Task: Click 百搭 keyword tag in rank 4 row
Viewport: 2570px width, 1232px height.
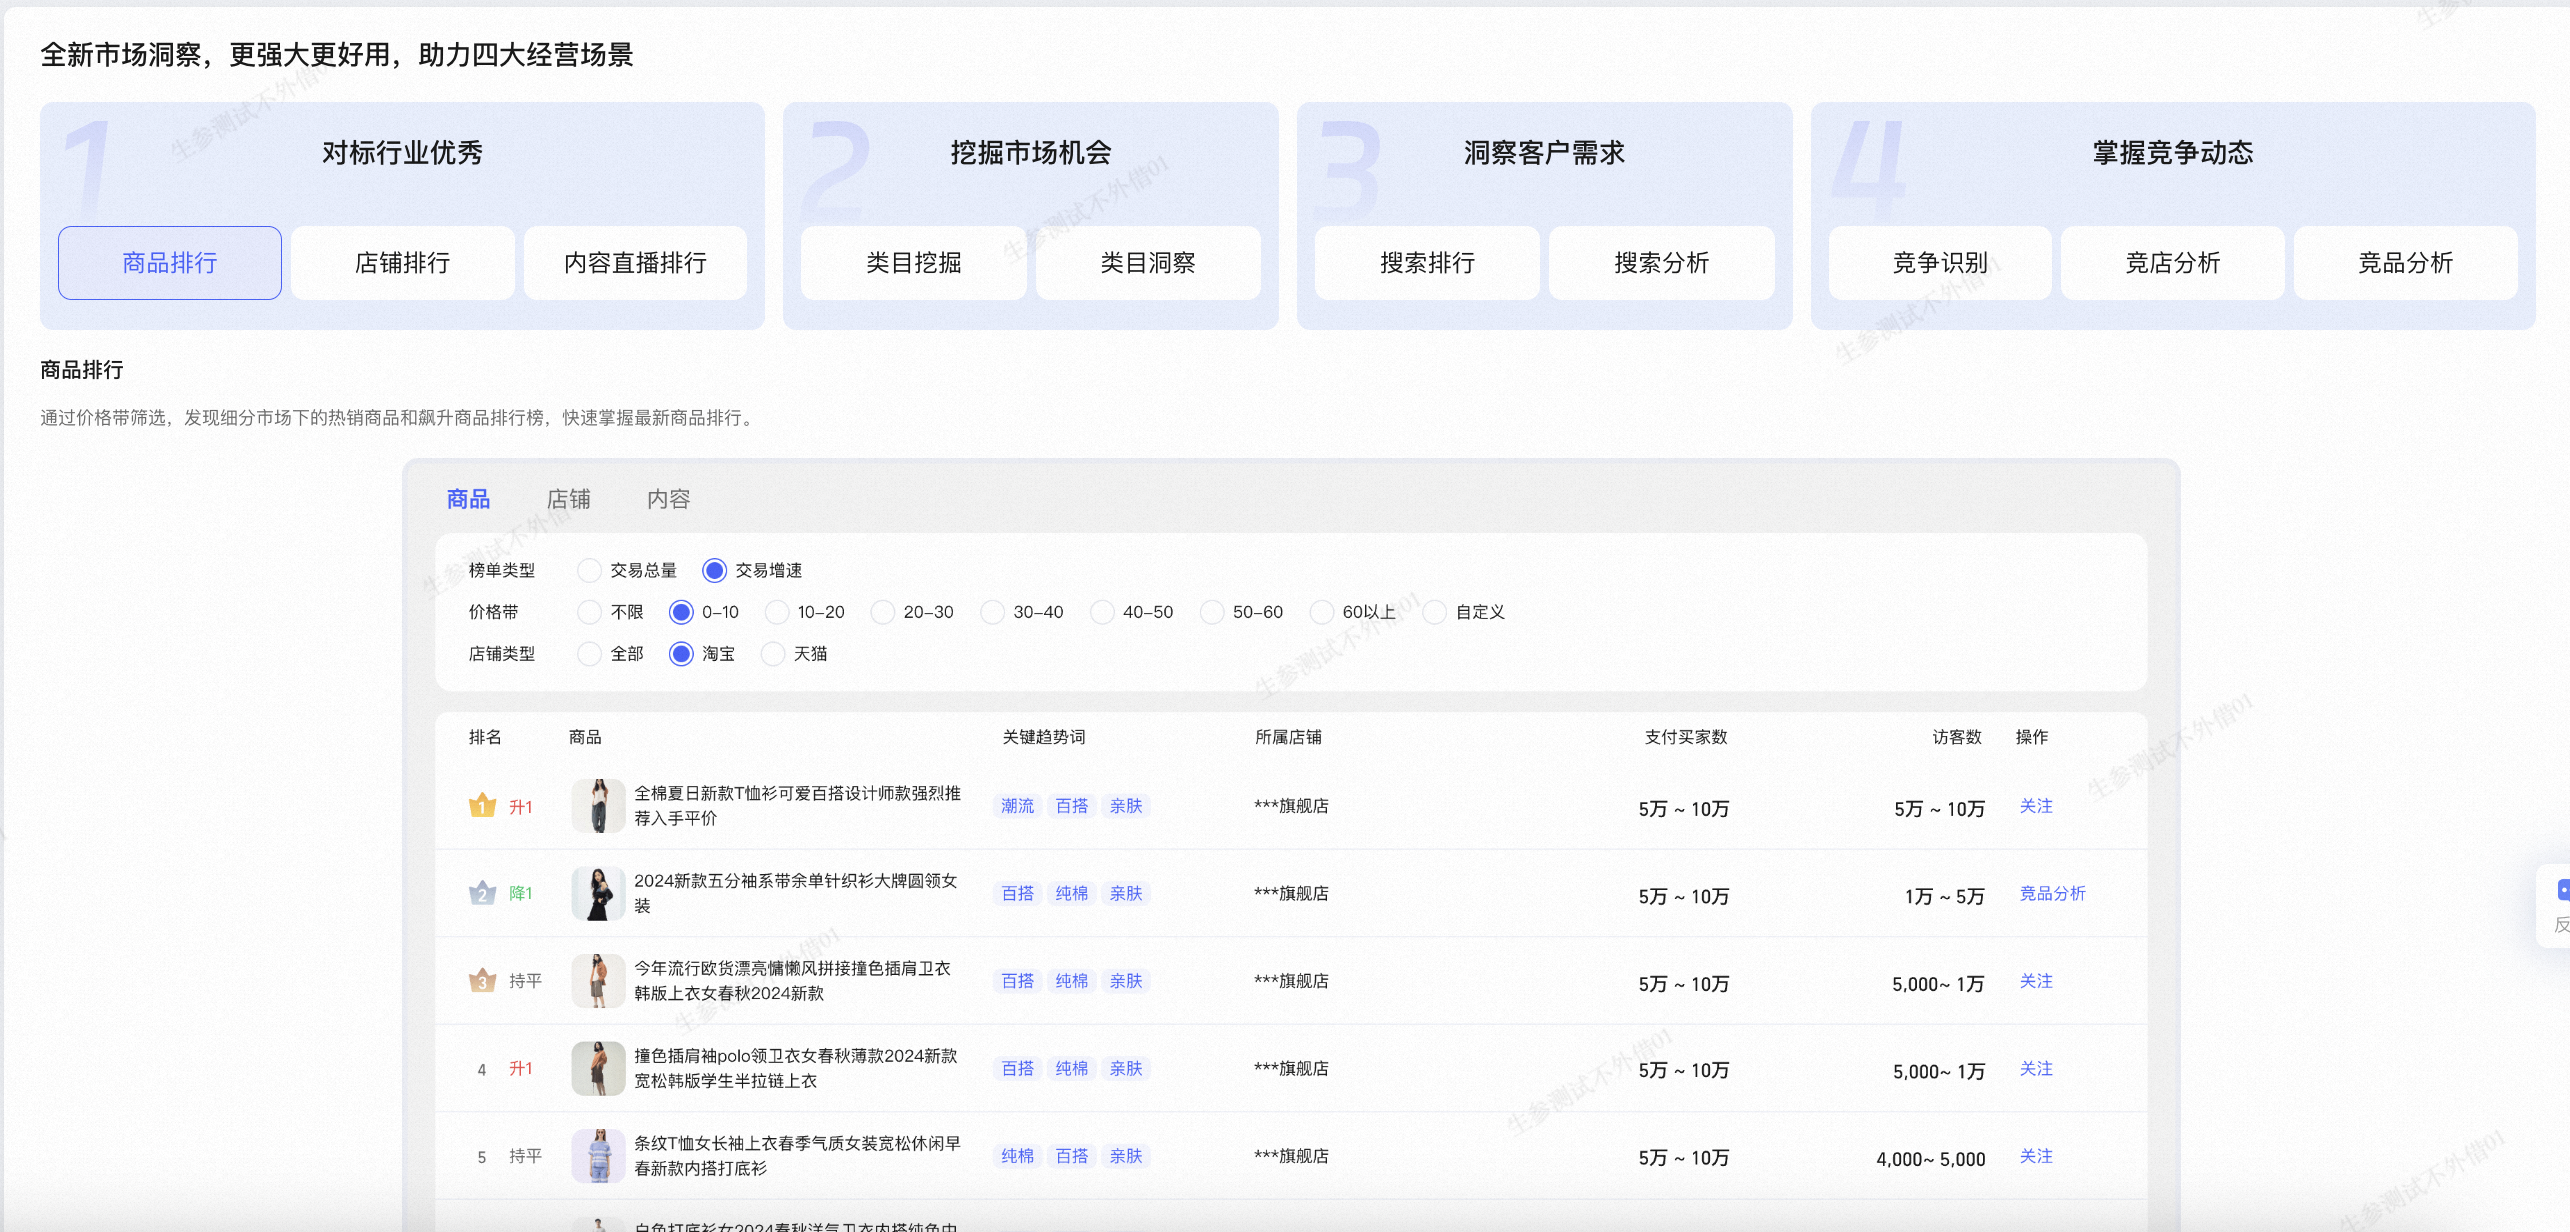Action: (x=1018, y=1068)
